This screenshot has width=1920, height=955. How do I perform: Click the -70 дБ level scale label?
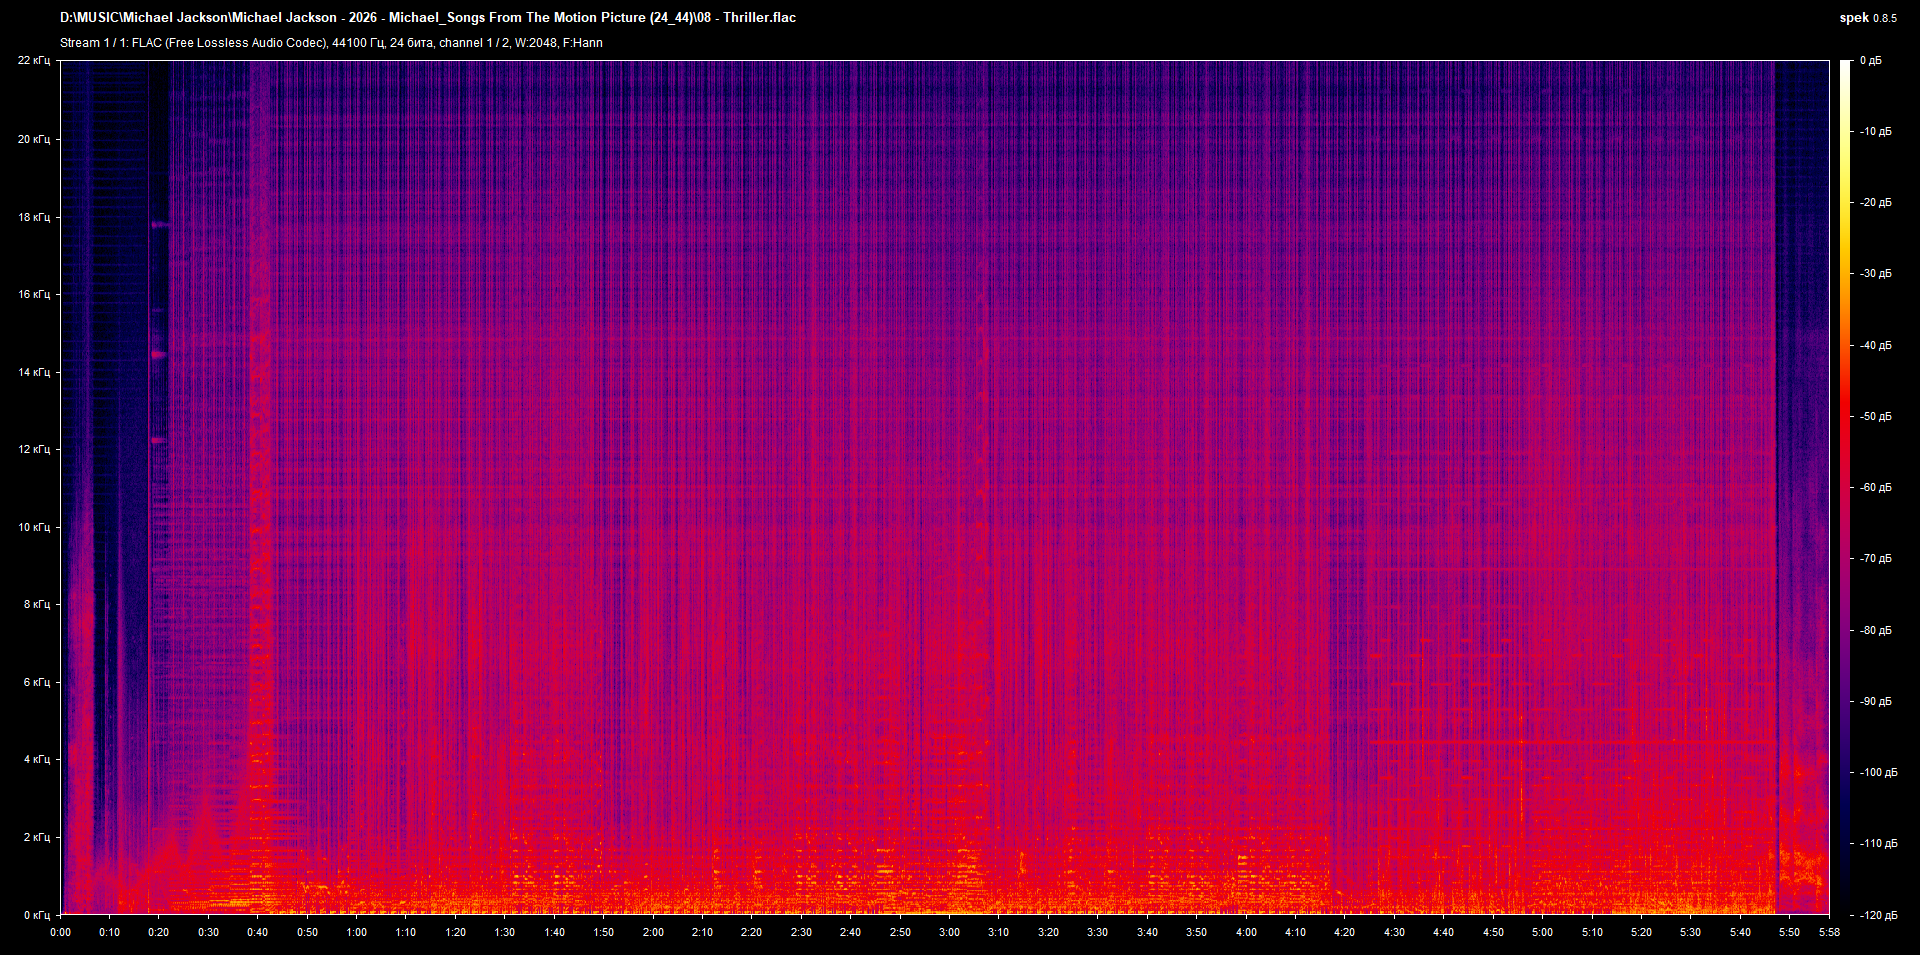click(x=1874, y=558)
